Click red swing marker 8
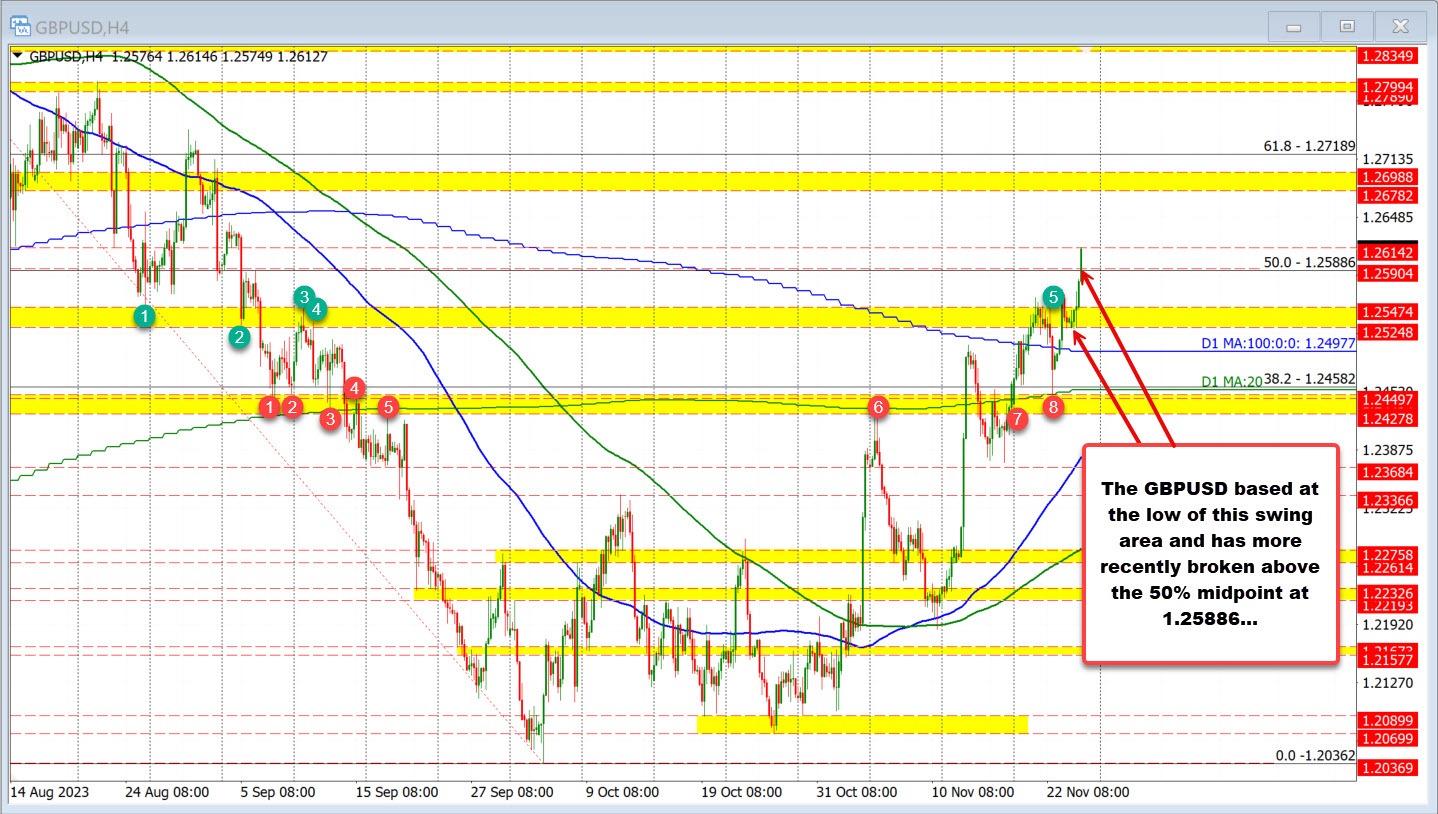The width and height of the screenshot is (1438, 814). (1052, 407)
